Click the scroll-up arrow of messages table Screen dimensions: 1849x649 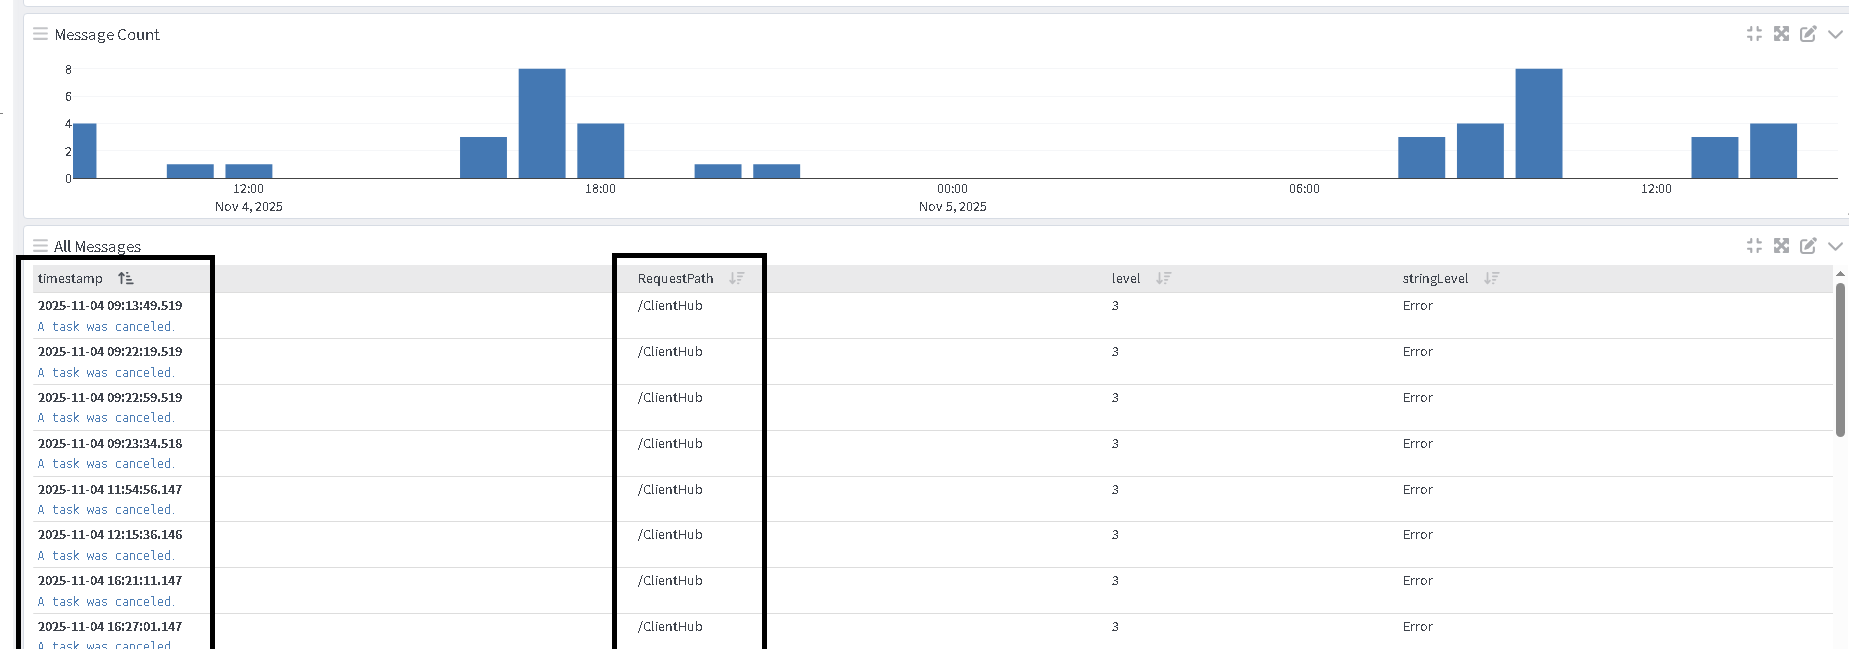tap(1840, 273)
